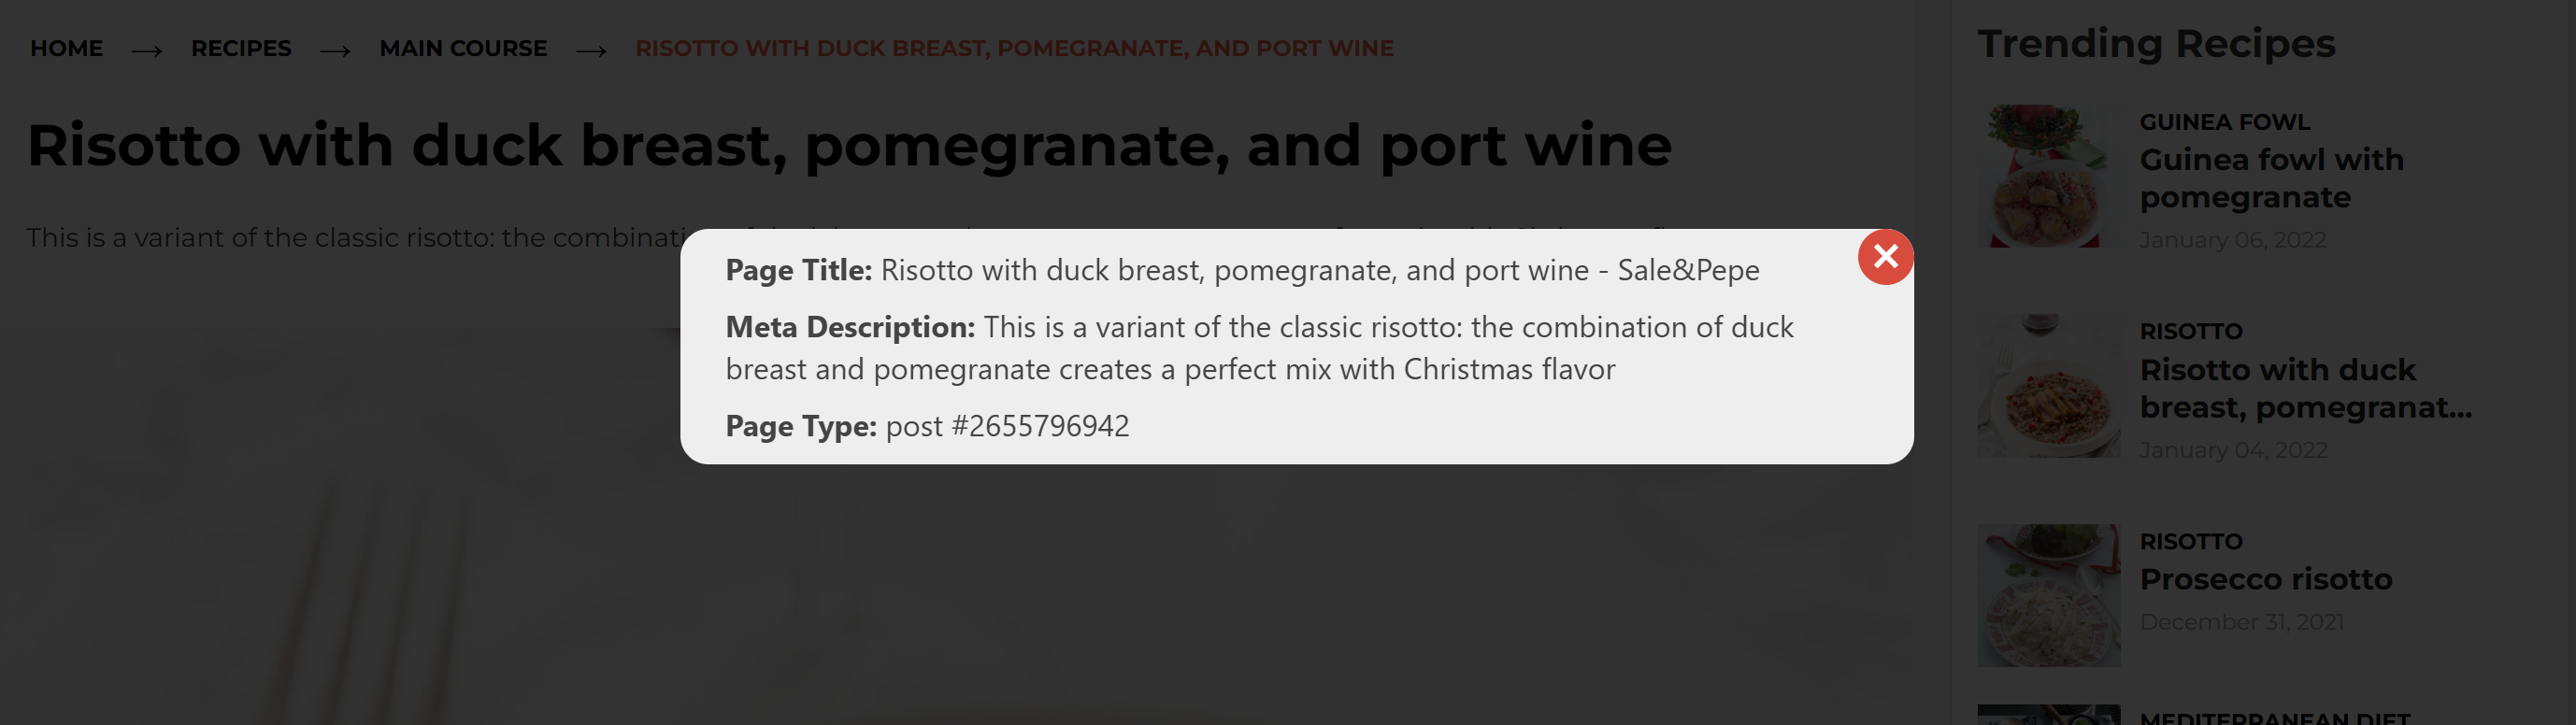Open RECIPES breadcrumb link

tap(241, 48)
